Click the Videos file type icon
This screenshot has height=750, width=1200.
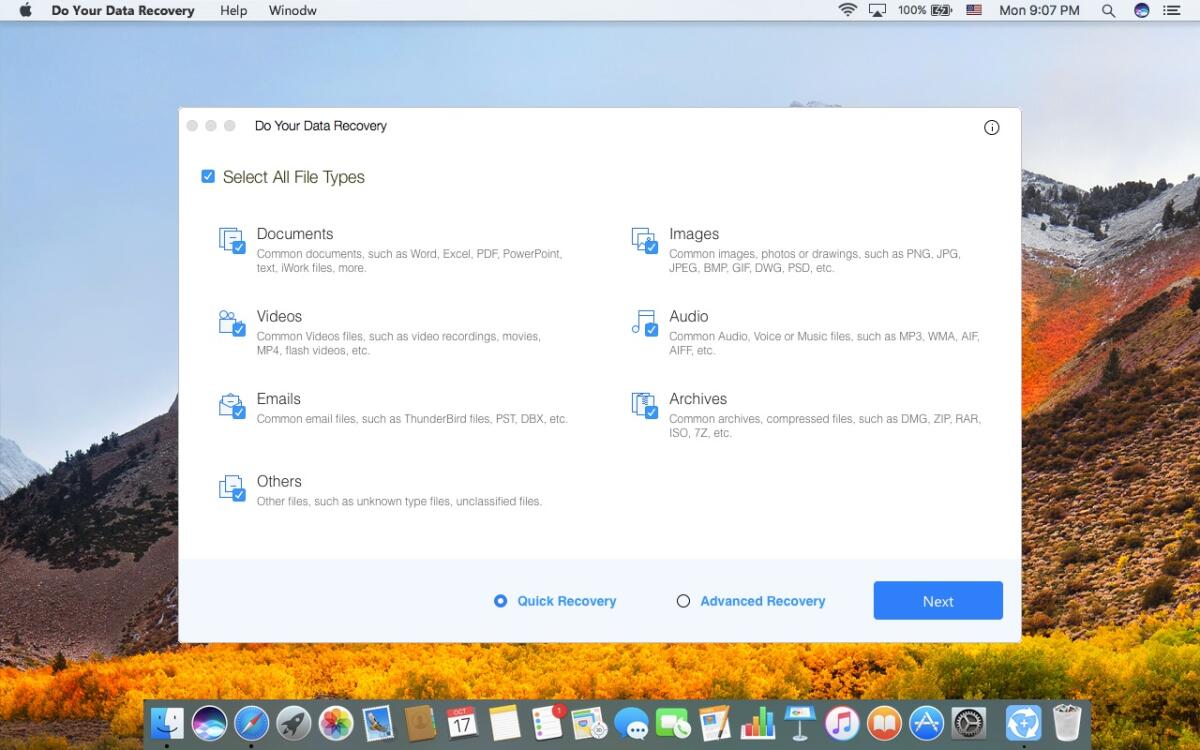tap(231, 323)
